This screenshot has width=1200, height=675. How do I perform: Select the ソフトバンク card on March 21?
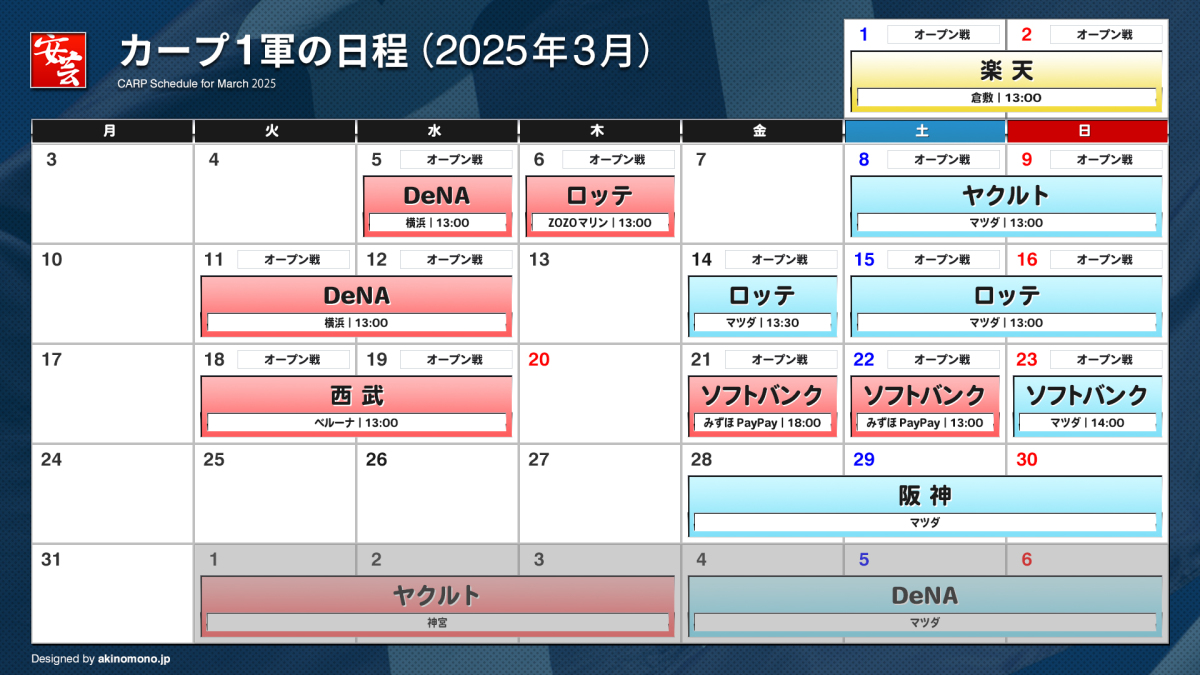(x=762, y=406)
